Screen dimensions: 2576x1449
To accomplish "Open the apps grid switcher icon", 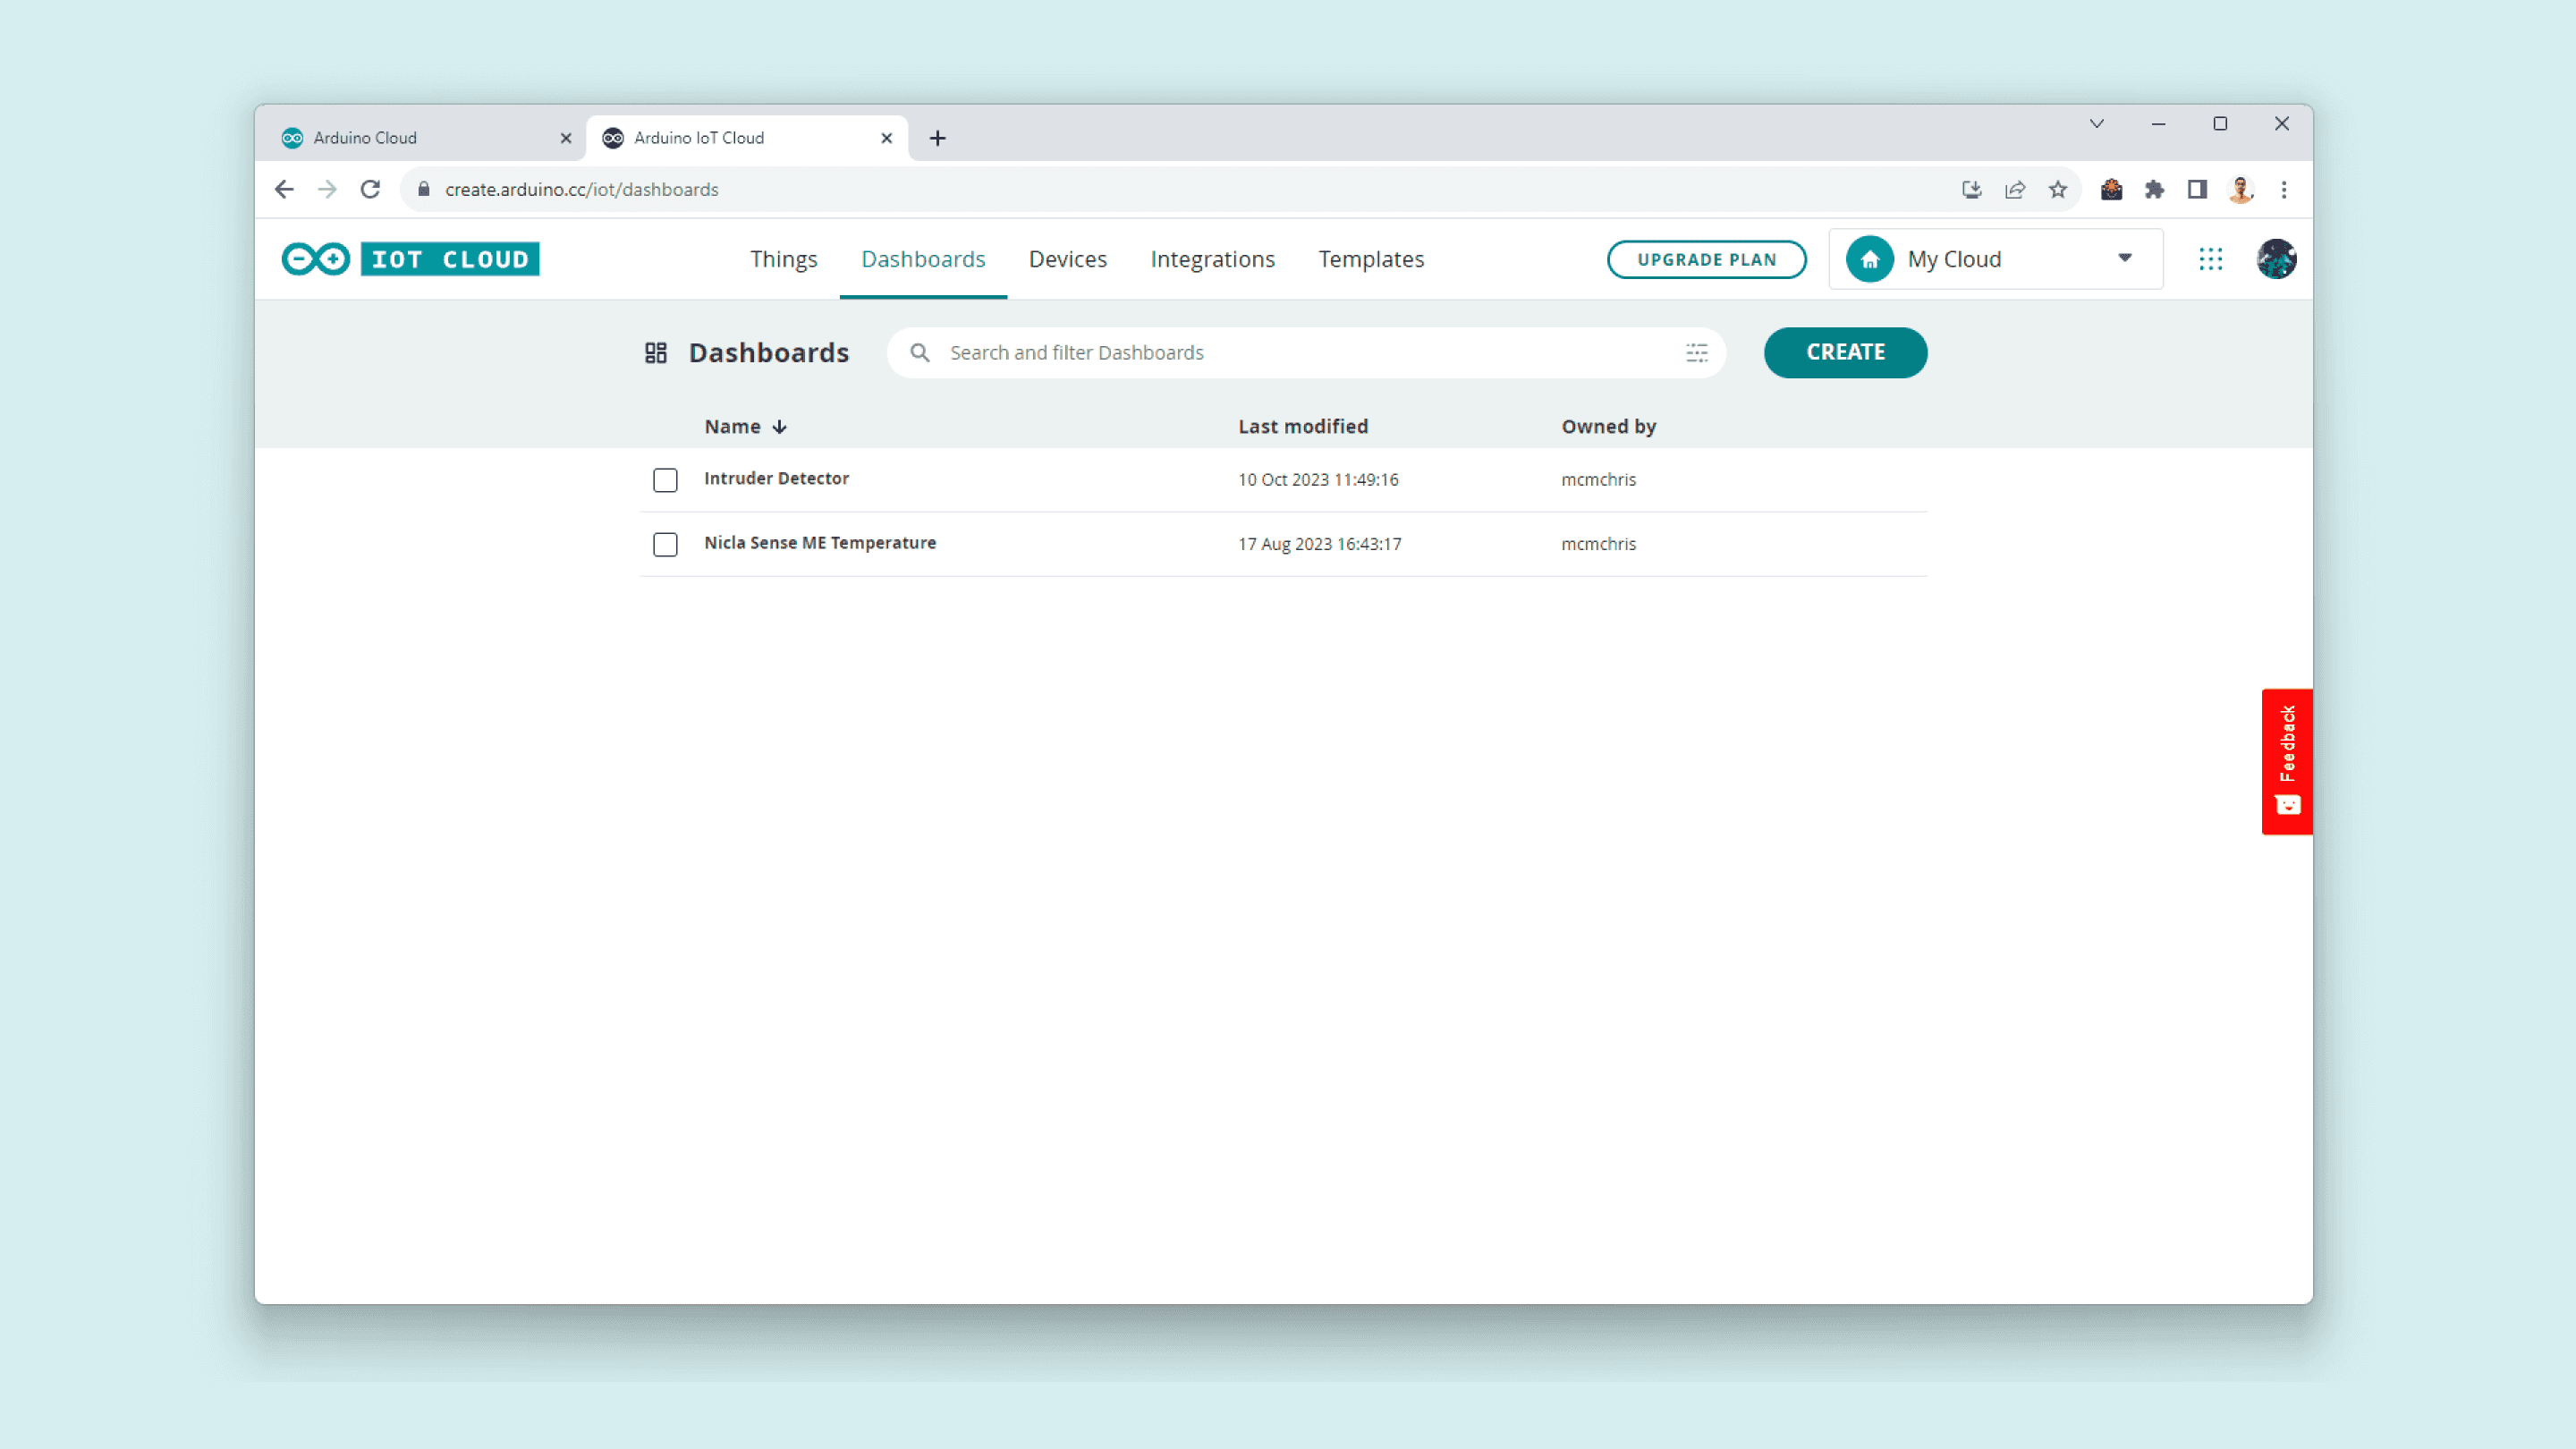I will (2210, 259).
